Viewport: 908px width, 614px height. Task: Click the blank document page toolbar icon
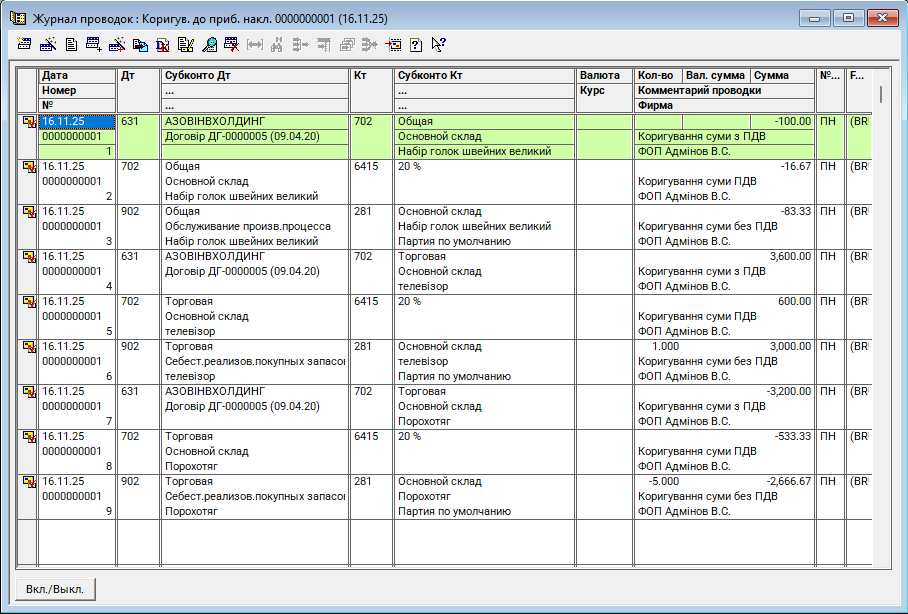coord(71,44)
